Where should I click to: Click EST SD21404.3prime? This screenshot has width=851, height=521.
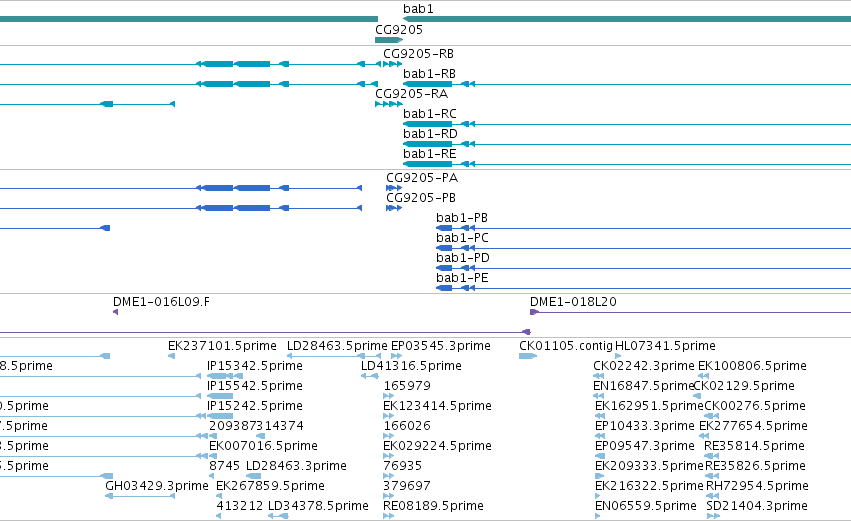tap(757, 506)
